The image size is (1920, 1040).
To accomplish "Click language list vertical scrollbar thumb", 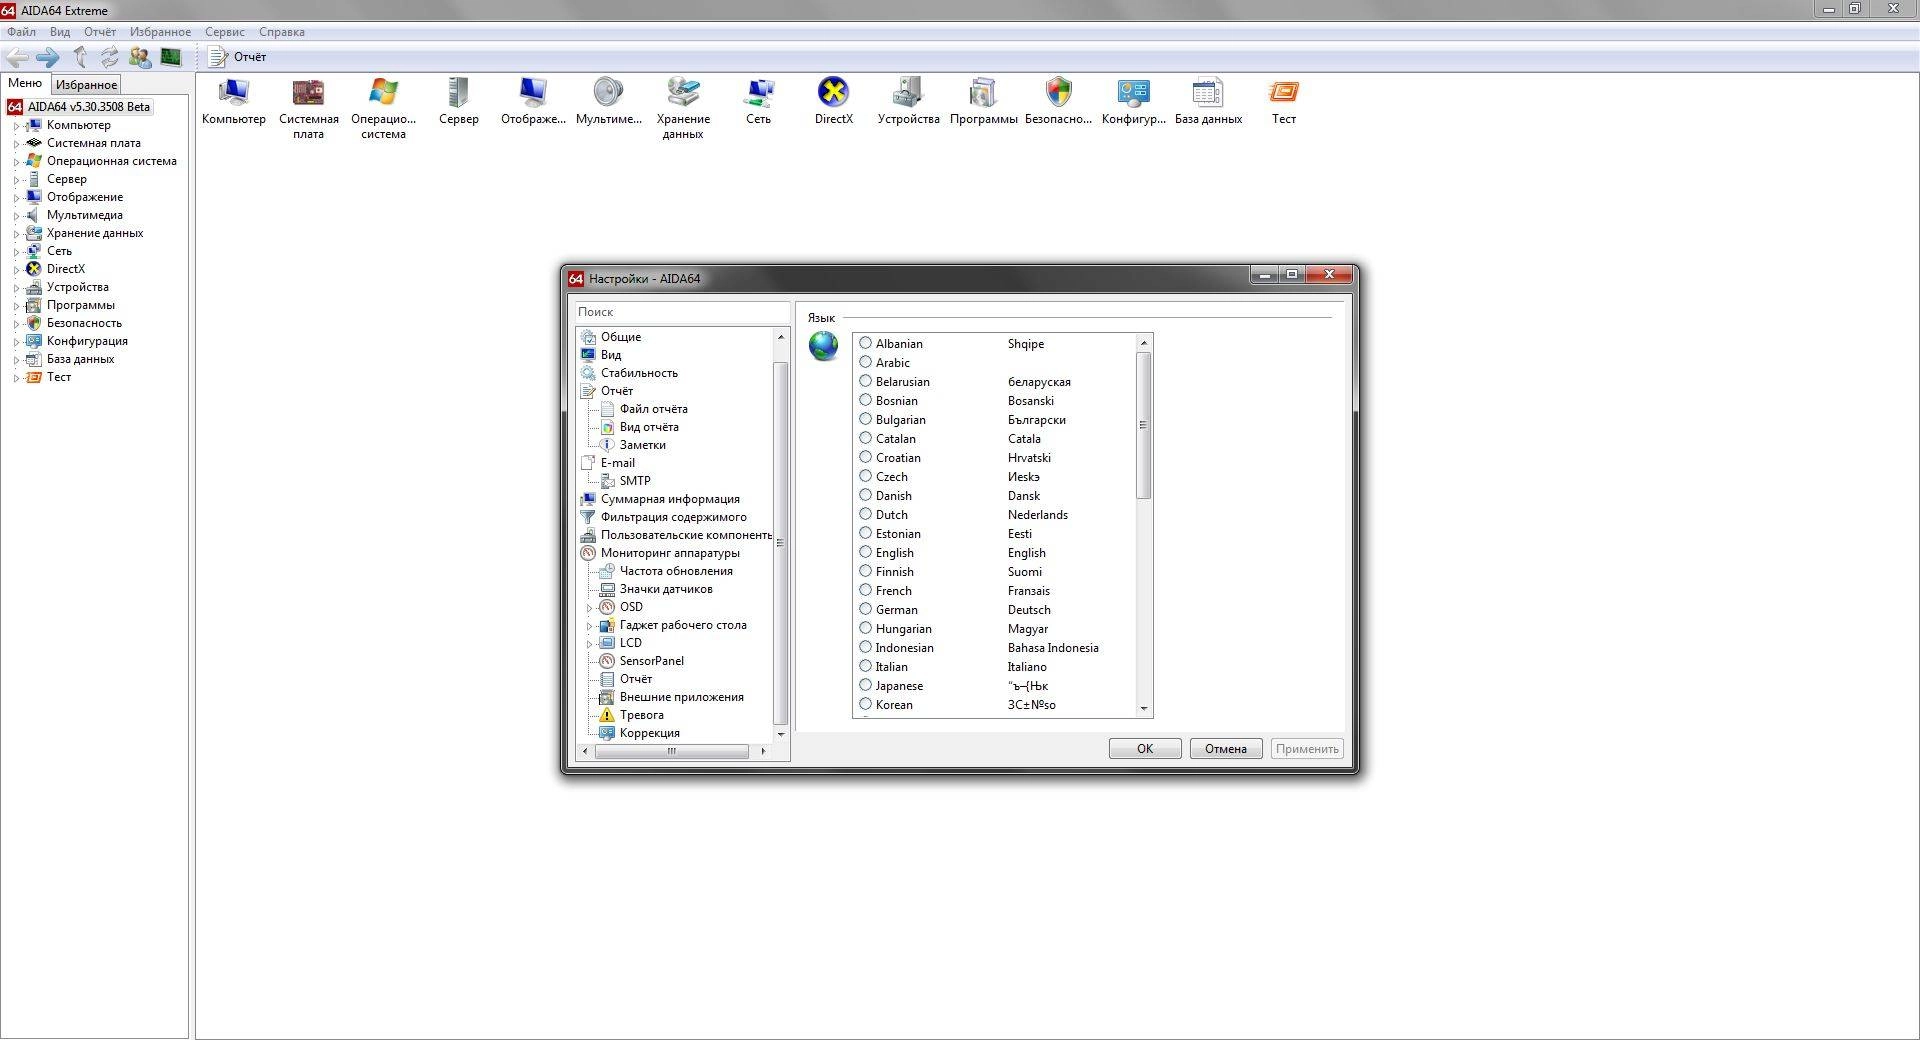I will point(1144,425).
